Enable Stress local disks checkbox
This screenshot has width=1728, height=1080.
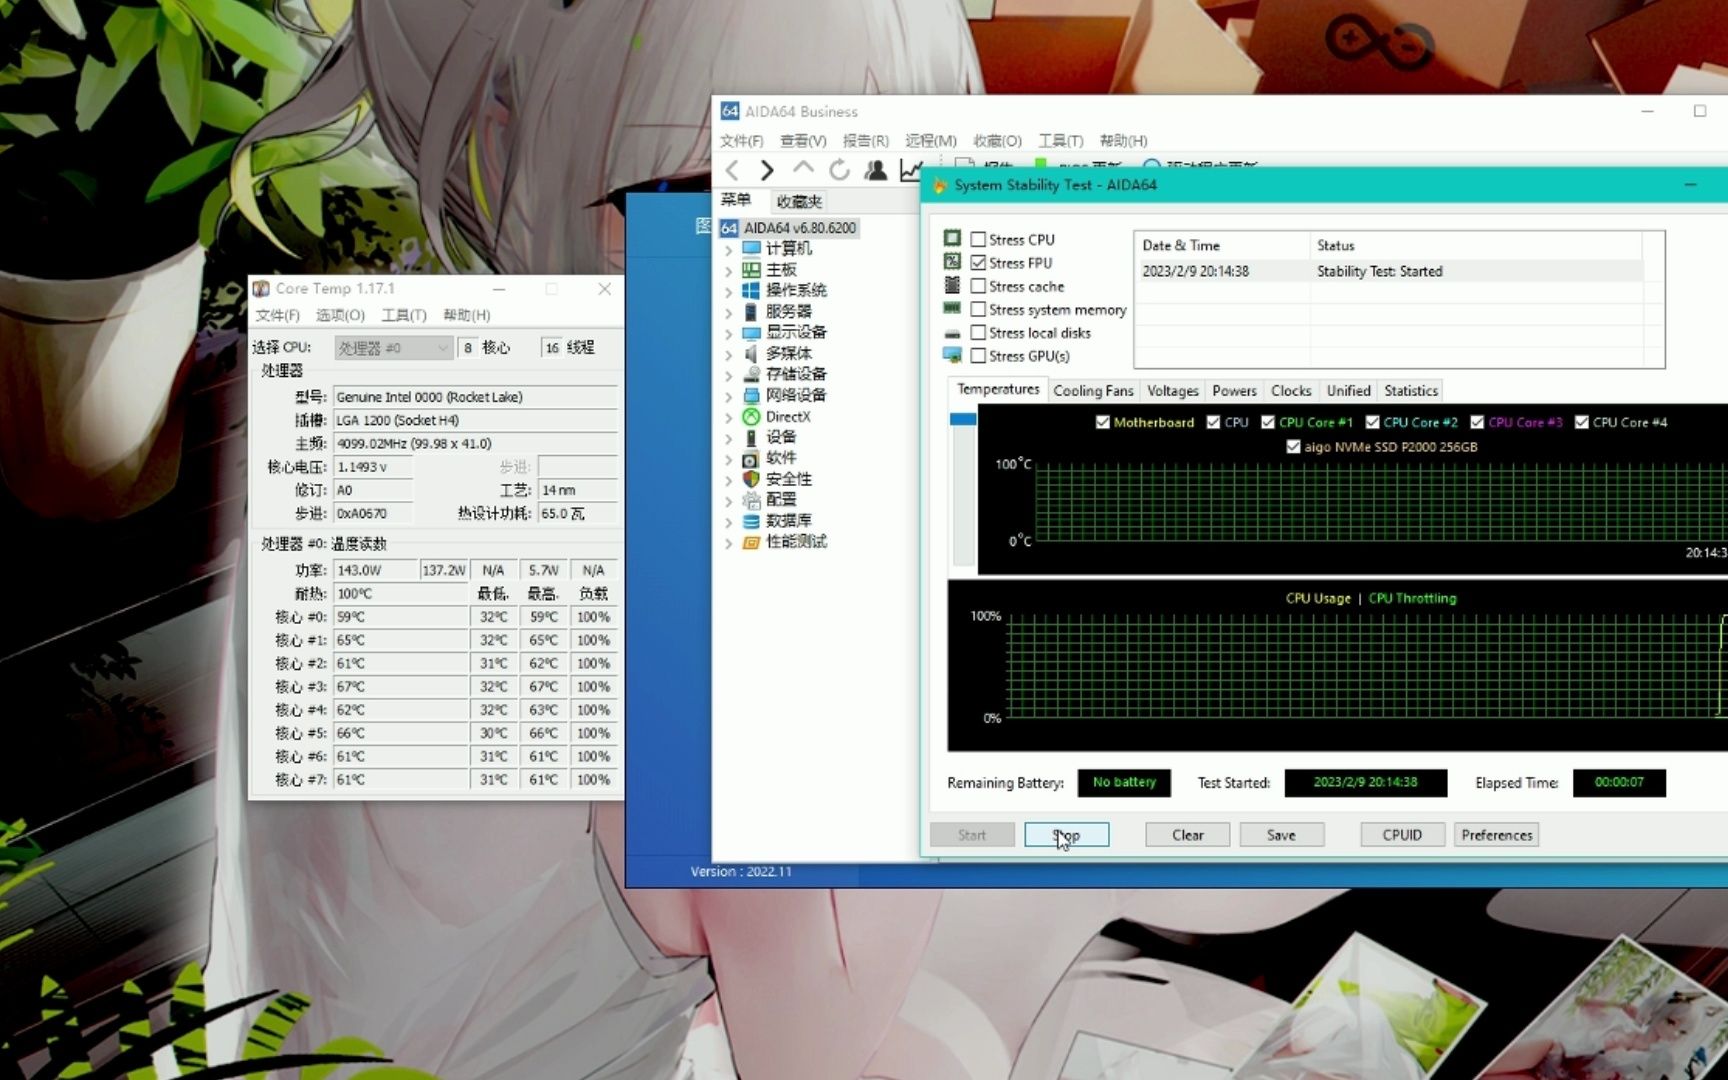pos(978,333)
